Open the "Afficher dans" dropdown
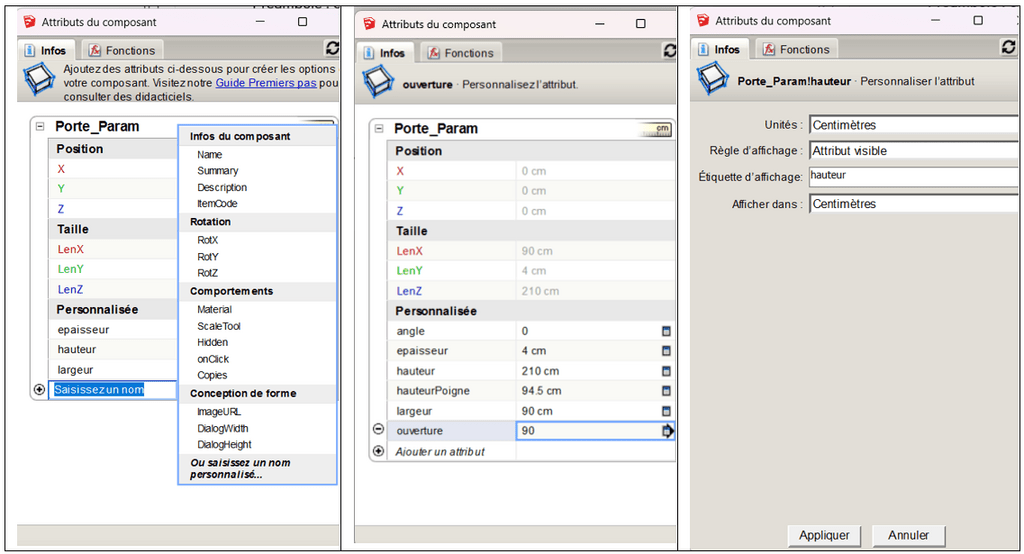This screenshot has width=1024, height=554. point(914,204)
